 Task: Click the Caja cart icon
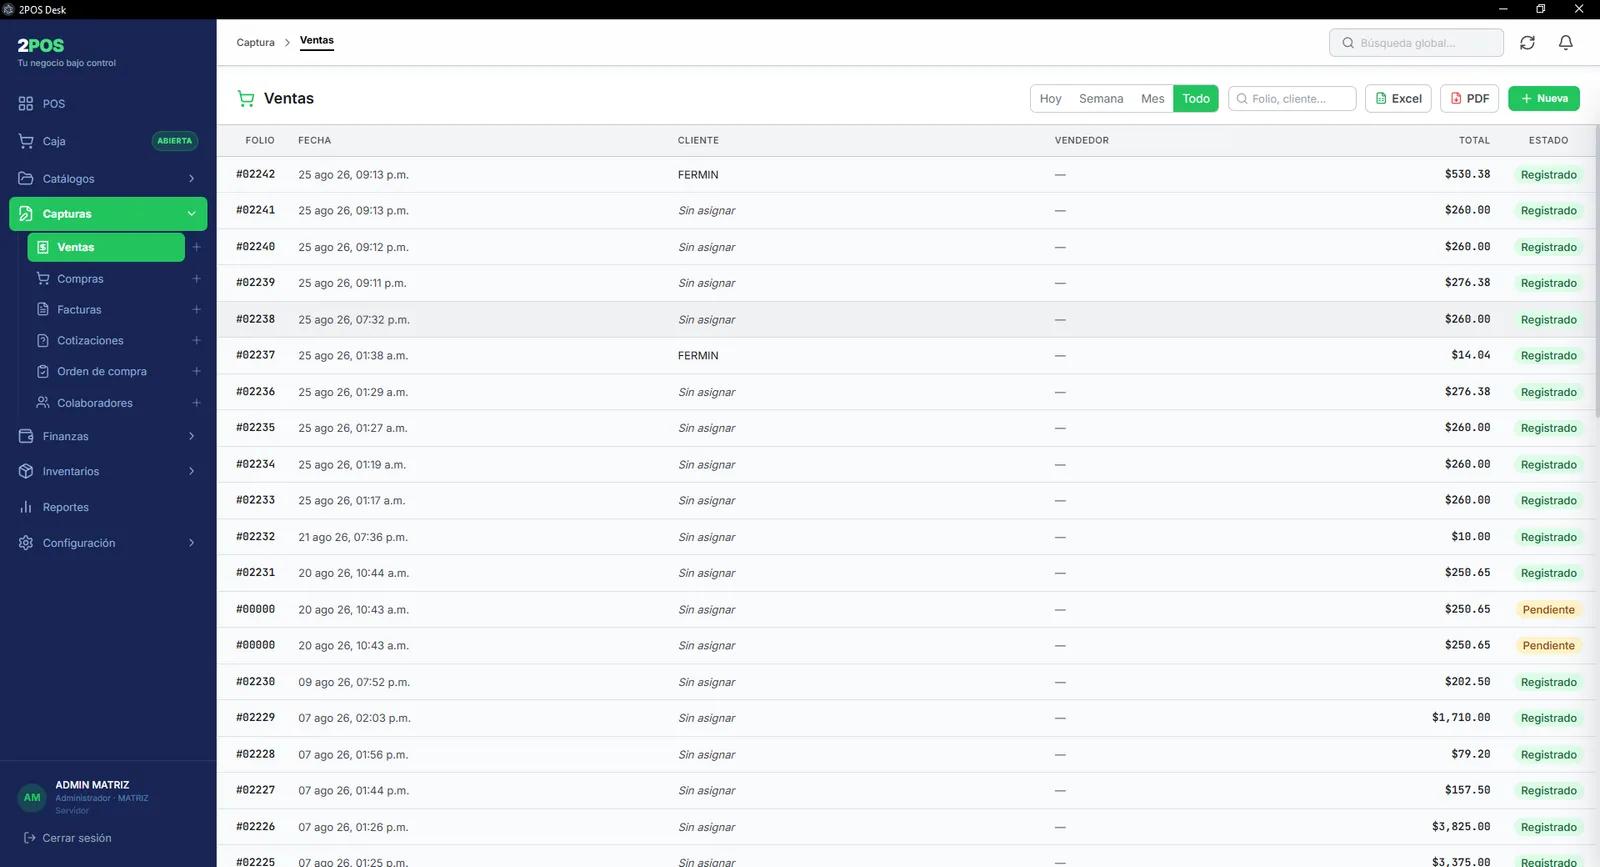26,141
